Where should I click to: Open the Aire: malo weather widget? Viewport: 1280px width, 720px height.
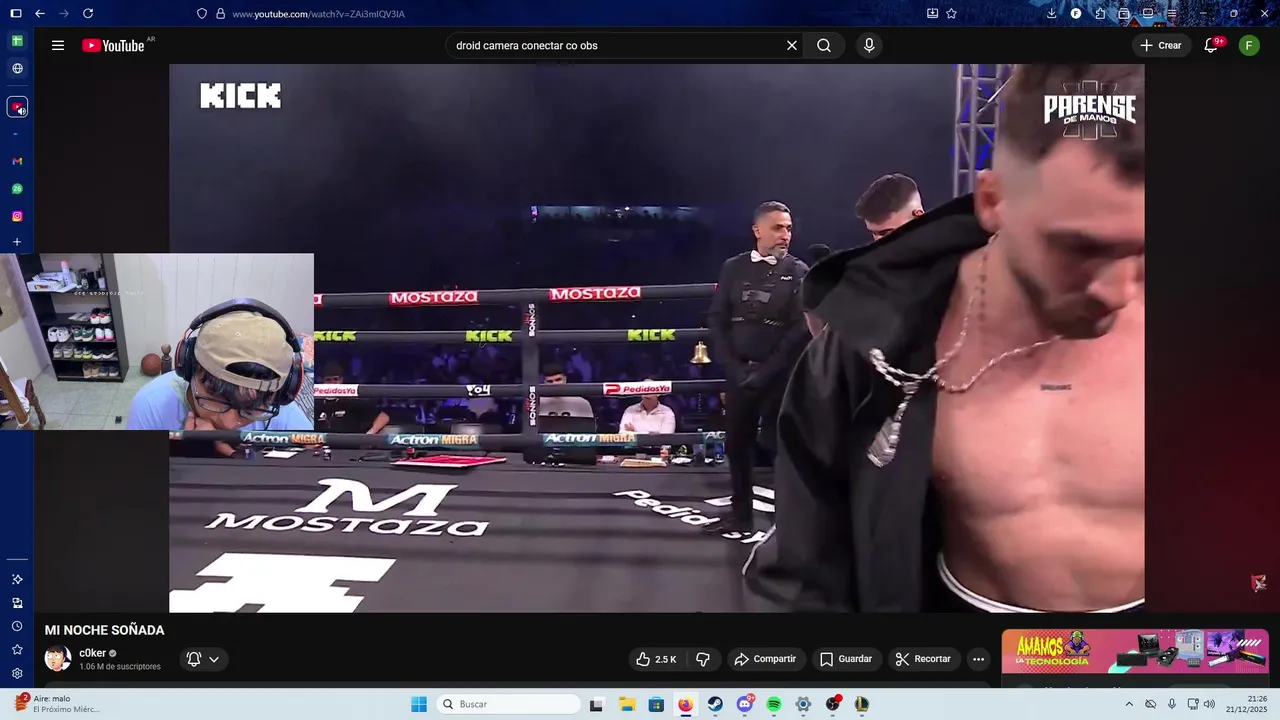[x=58, y=704]
